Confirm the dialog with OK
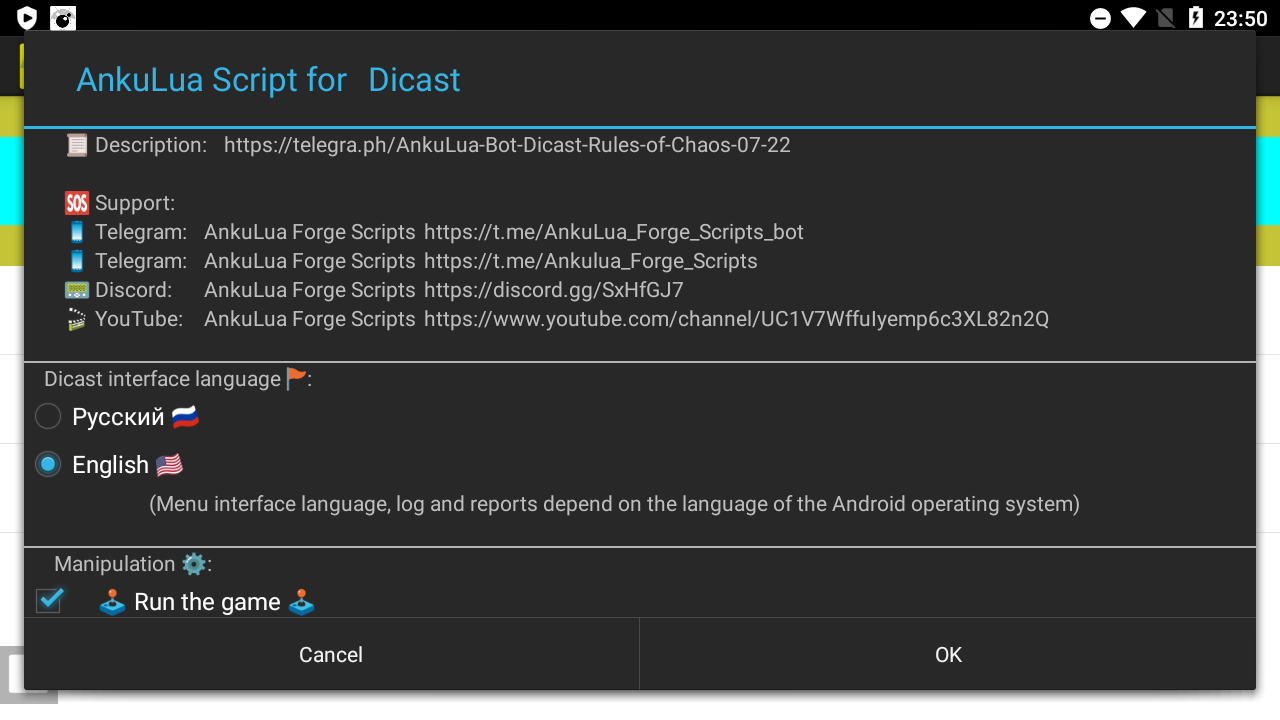 pyautogui.click(x=947, y=654)
